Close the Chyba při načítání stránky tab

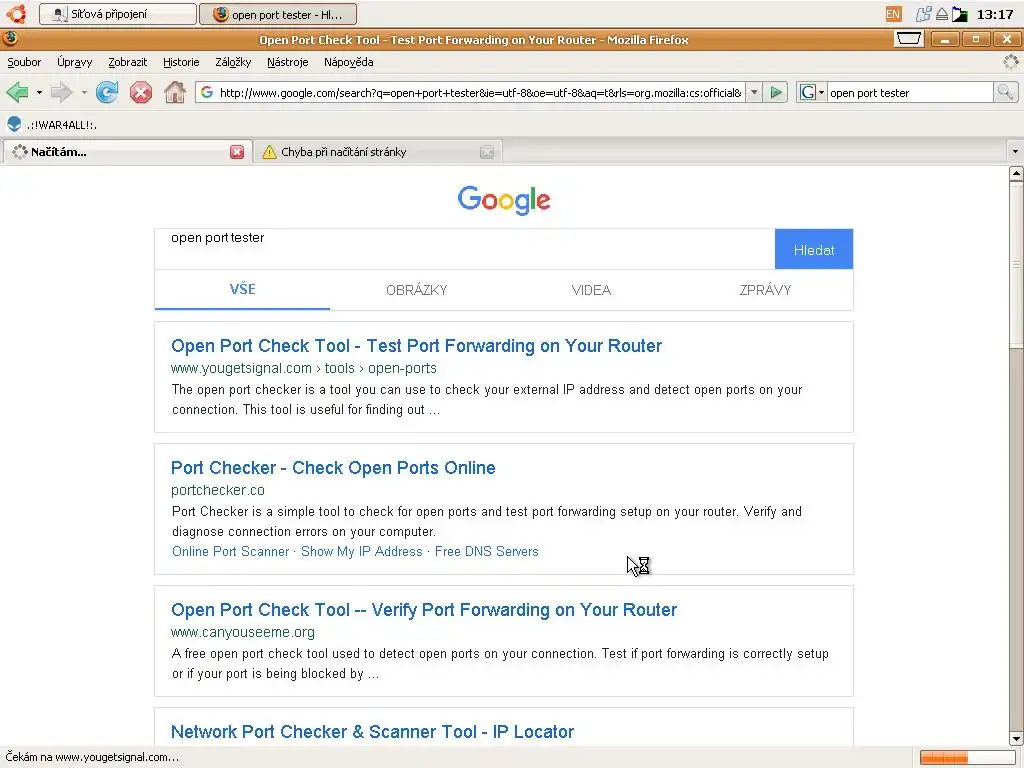coord(487,152)
